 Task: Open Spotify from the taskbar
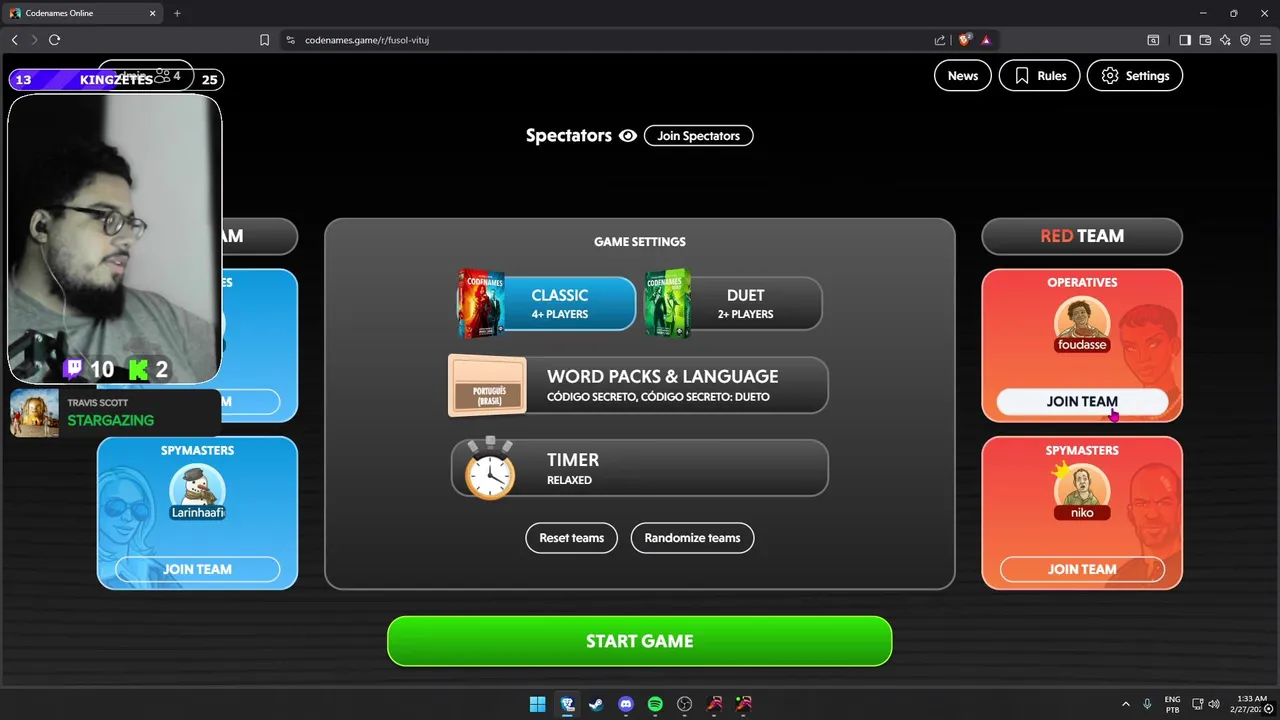point(655,704)
